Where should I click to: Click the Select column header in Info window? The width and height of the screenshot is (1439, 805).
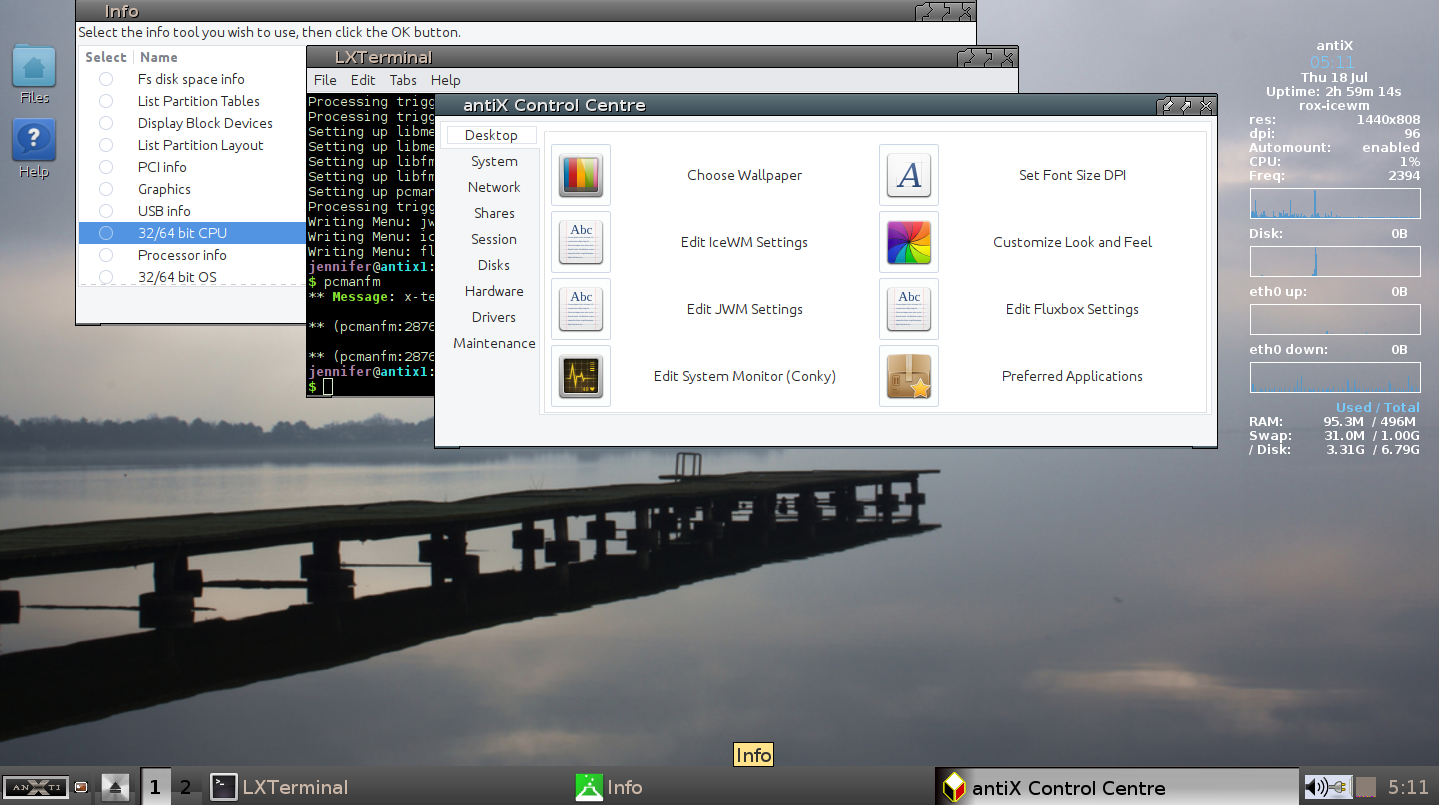click(106, 57)
